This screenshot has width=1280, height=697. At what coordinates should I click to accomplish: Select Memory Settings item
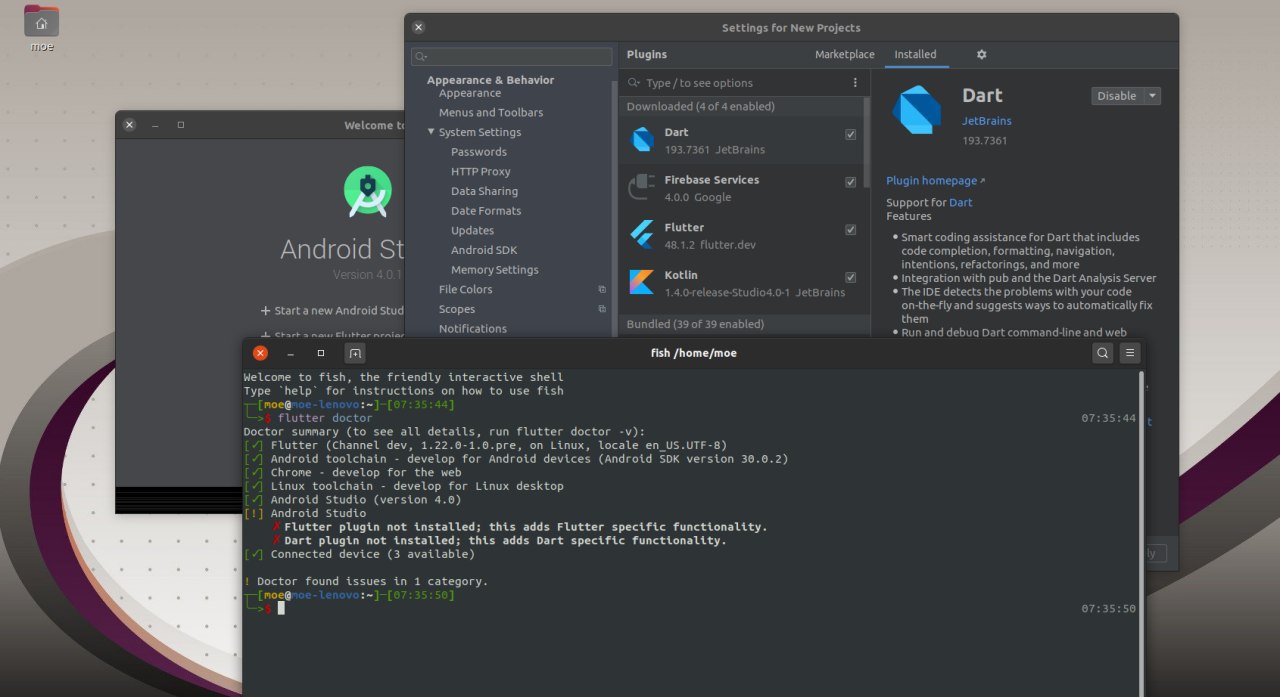pos(495,270)
